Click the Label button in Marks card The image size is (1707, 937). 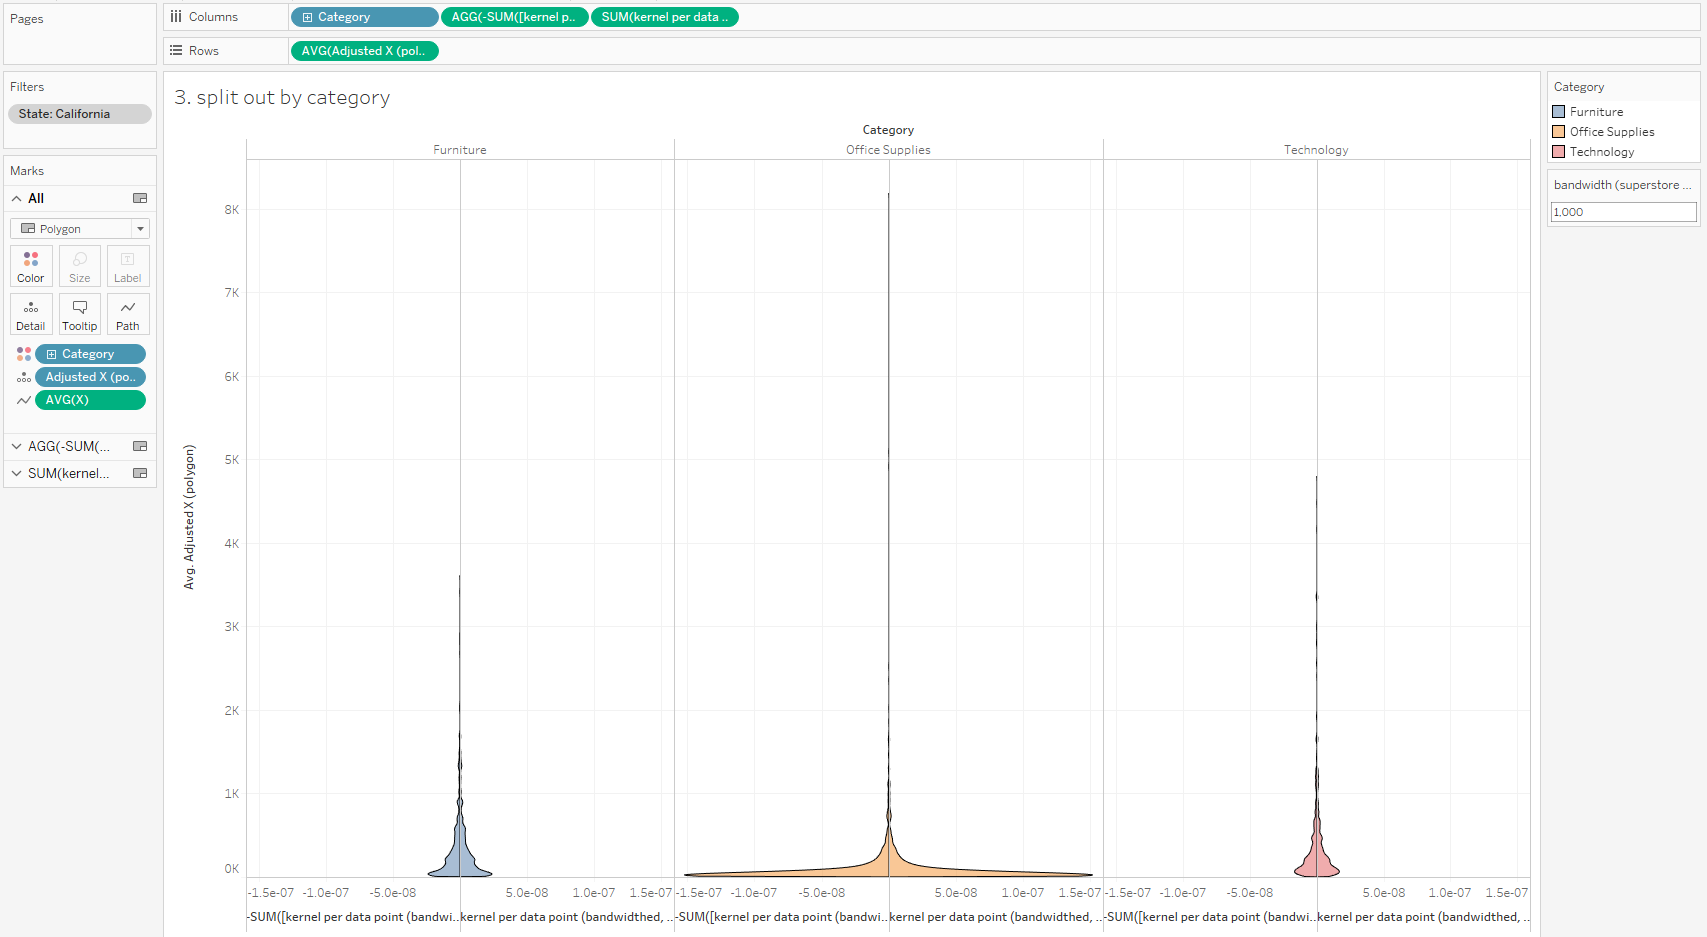click(128, 266)
